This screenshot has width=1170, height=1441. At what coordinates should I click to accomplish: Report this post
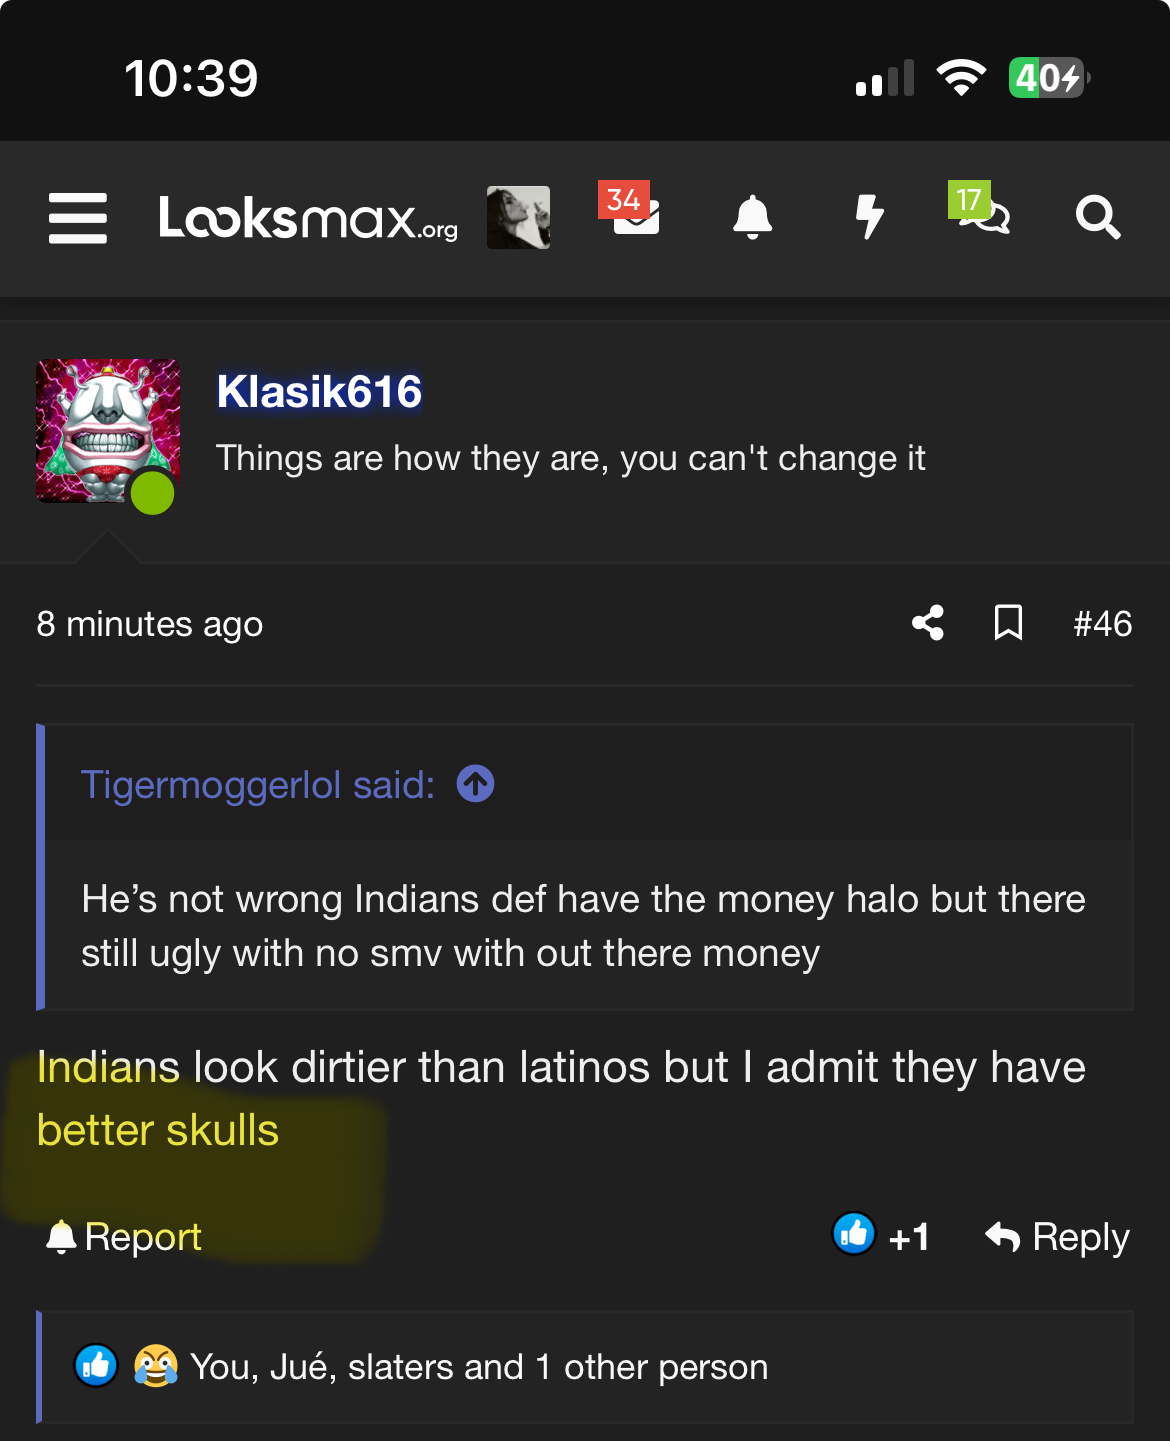pos(123,1237)
